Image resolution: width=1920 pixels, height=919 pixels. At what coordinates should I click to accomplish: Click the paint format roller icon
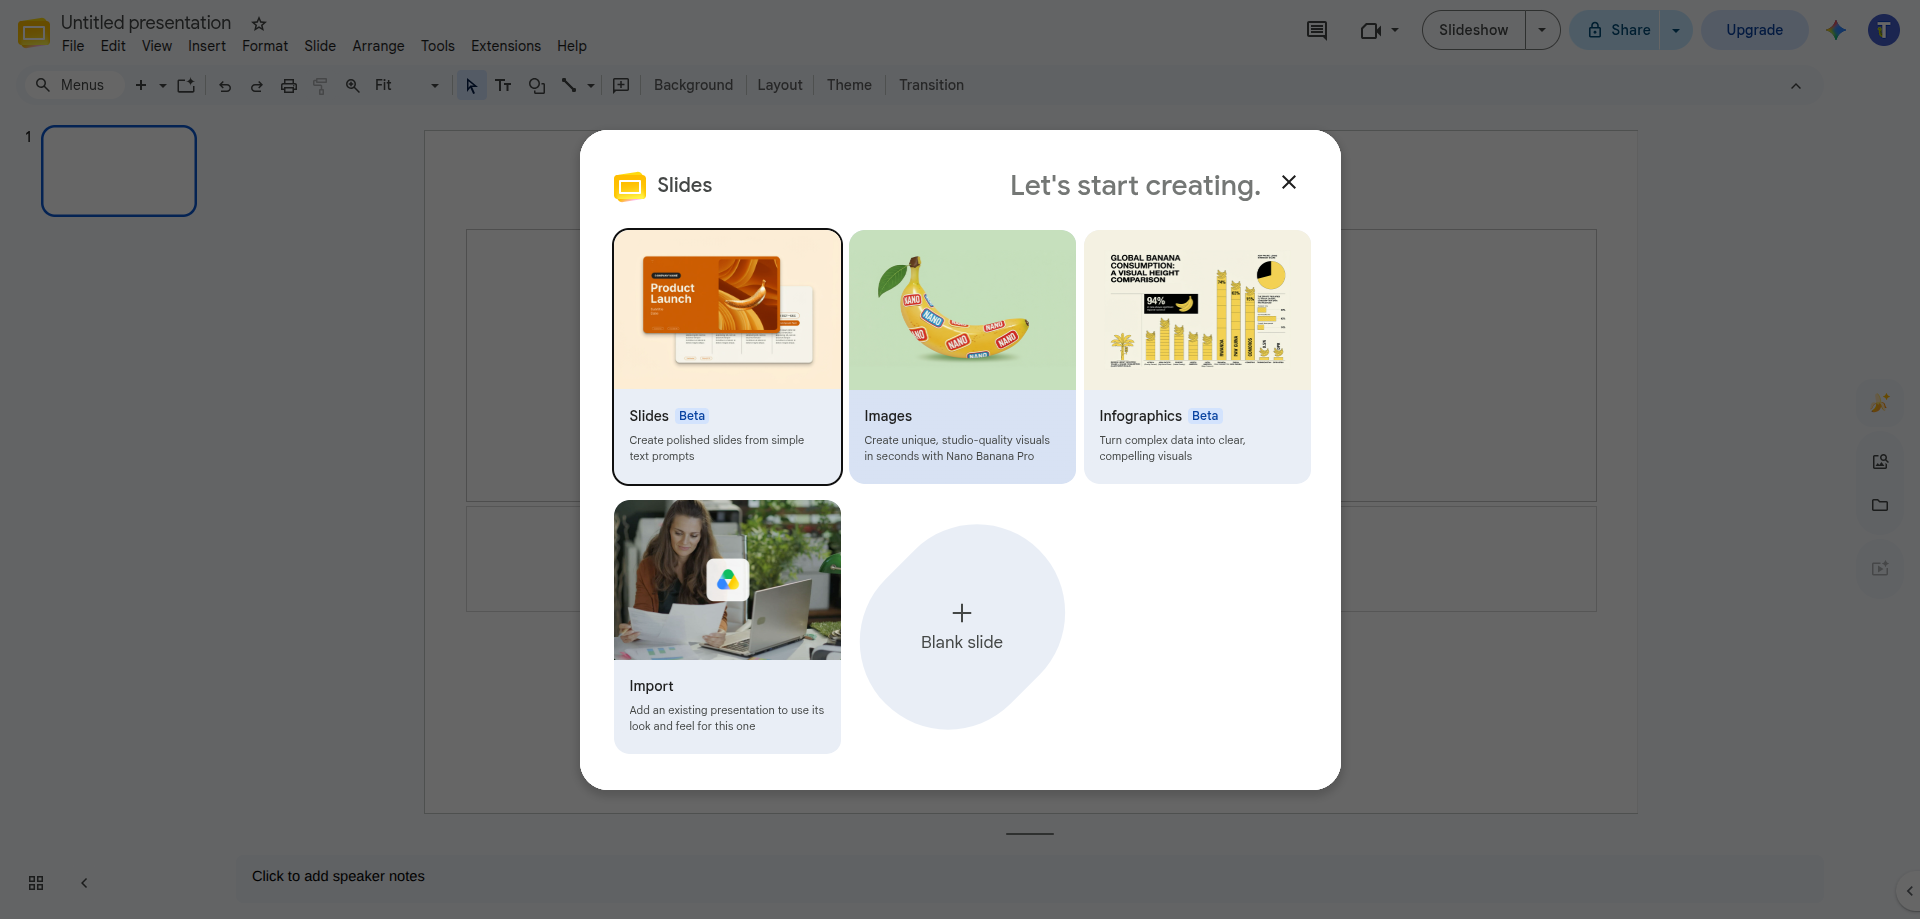click(320, 85)
